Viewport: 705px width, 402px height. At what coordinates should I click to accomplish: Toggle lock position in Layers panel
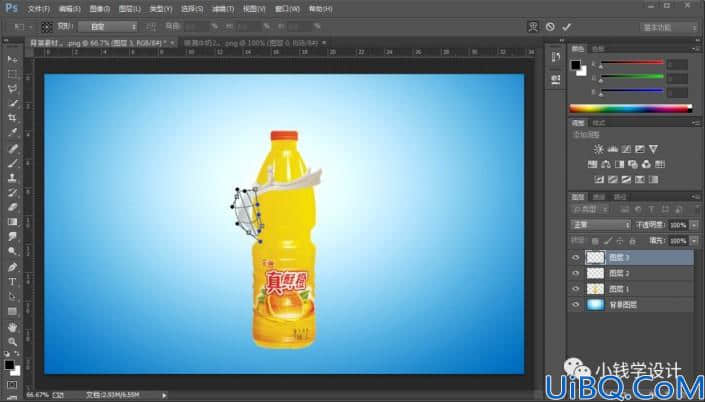point(620,241)
